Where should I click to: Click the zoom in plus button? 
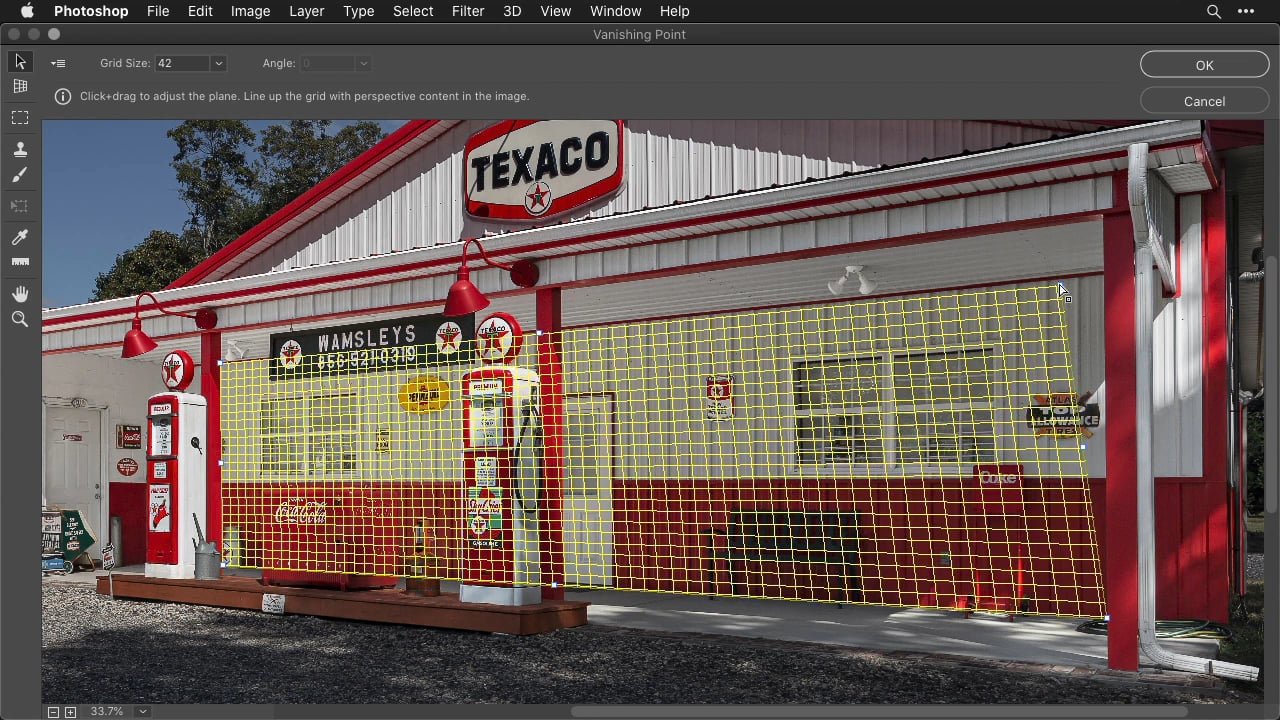(x=70, y=712)
